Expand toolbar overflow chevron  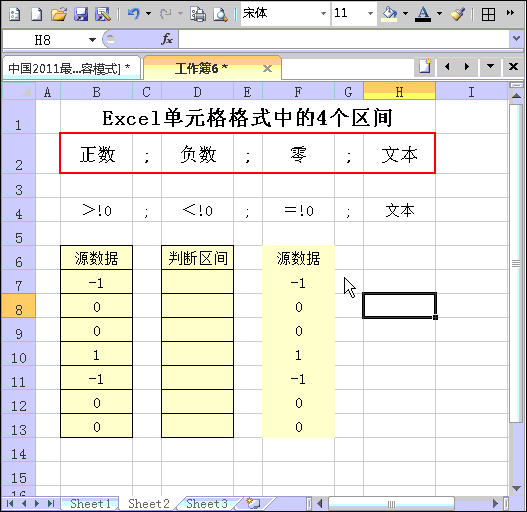510,13
